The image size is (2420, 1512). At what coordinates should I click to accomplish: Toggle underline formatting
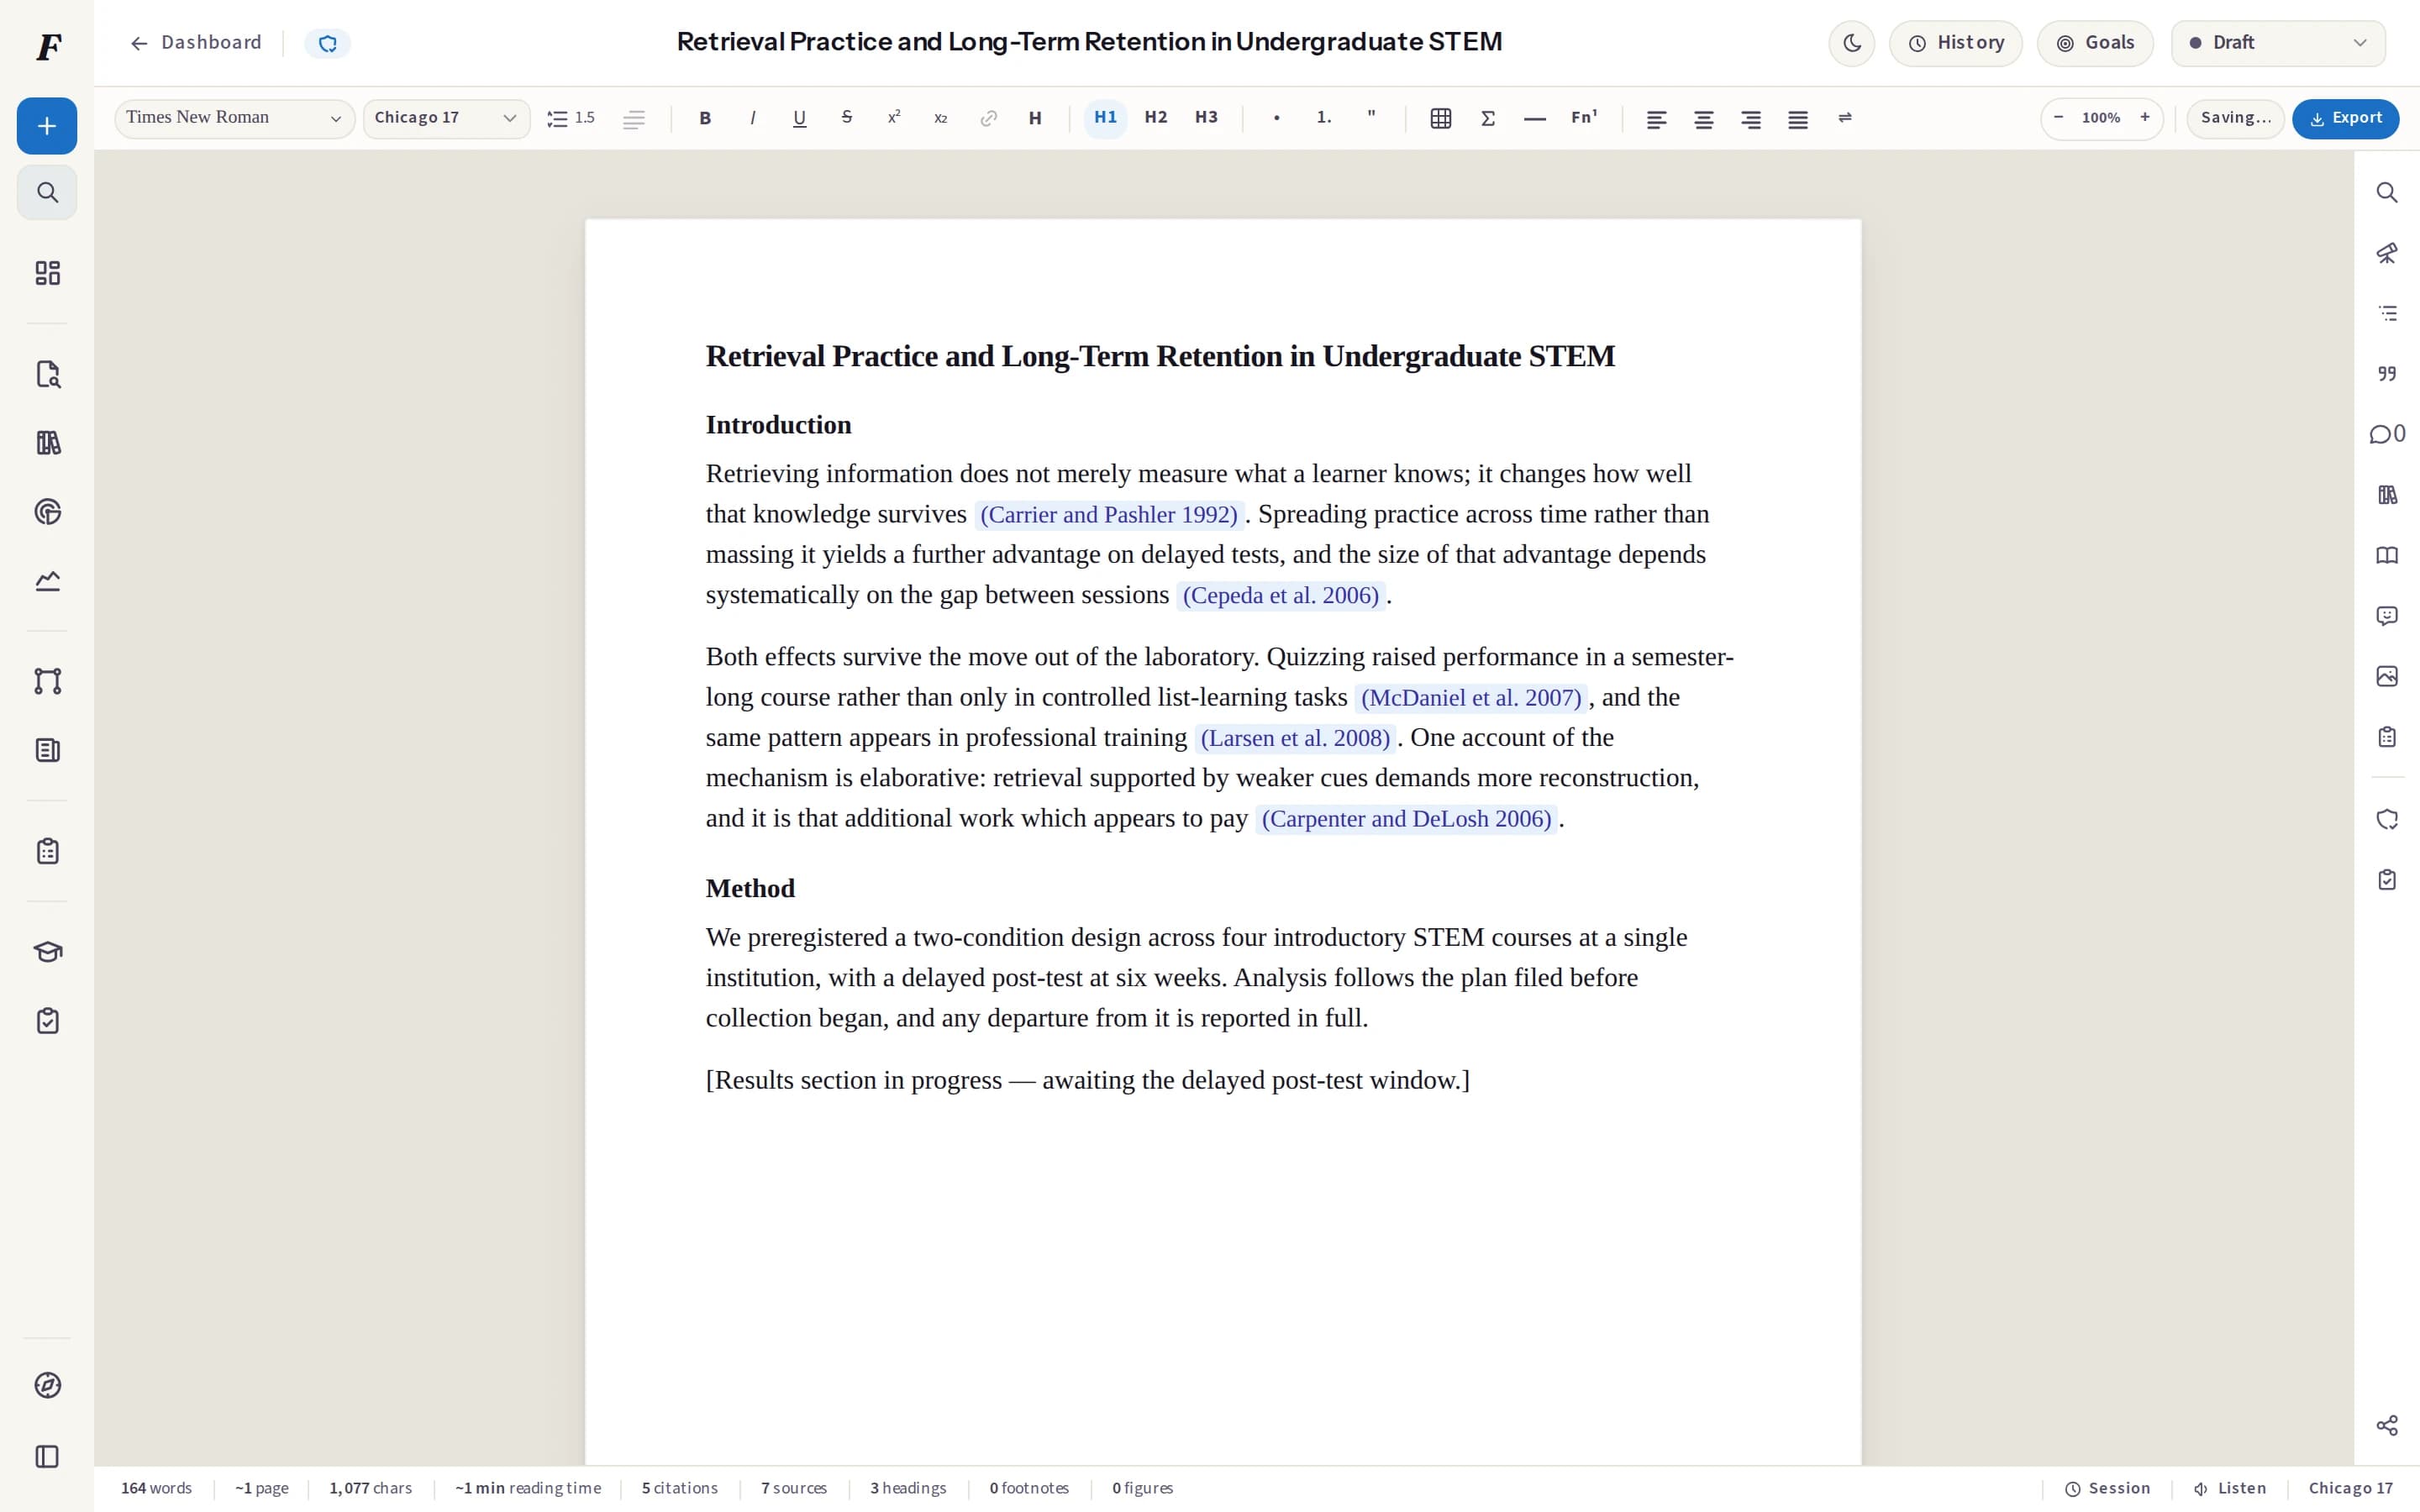click(799, 118)
